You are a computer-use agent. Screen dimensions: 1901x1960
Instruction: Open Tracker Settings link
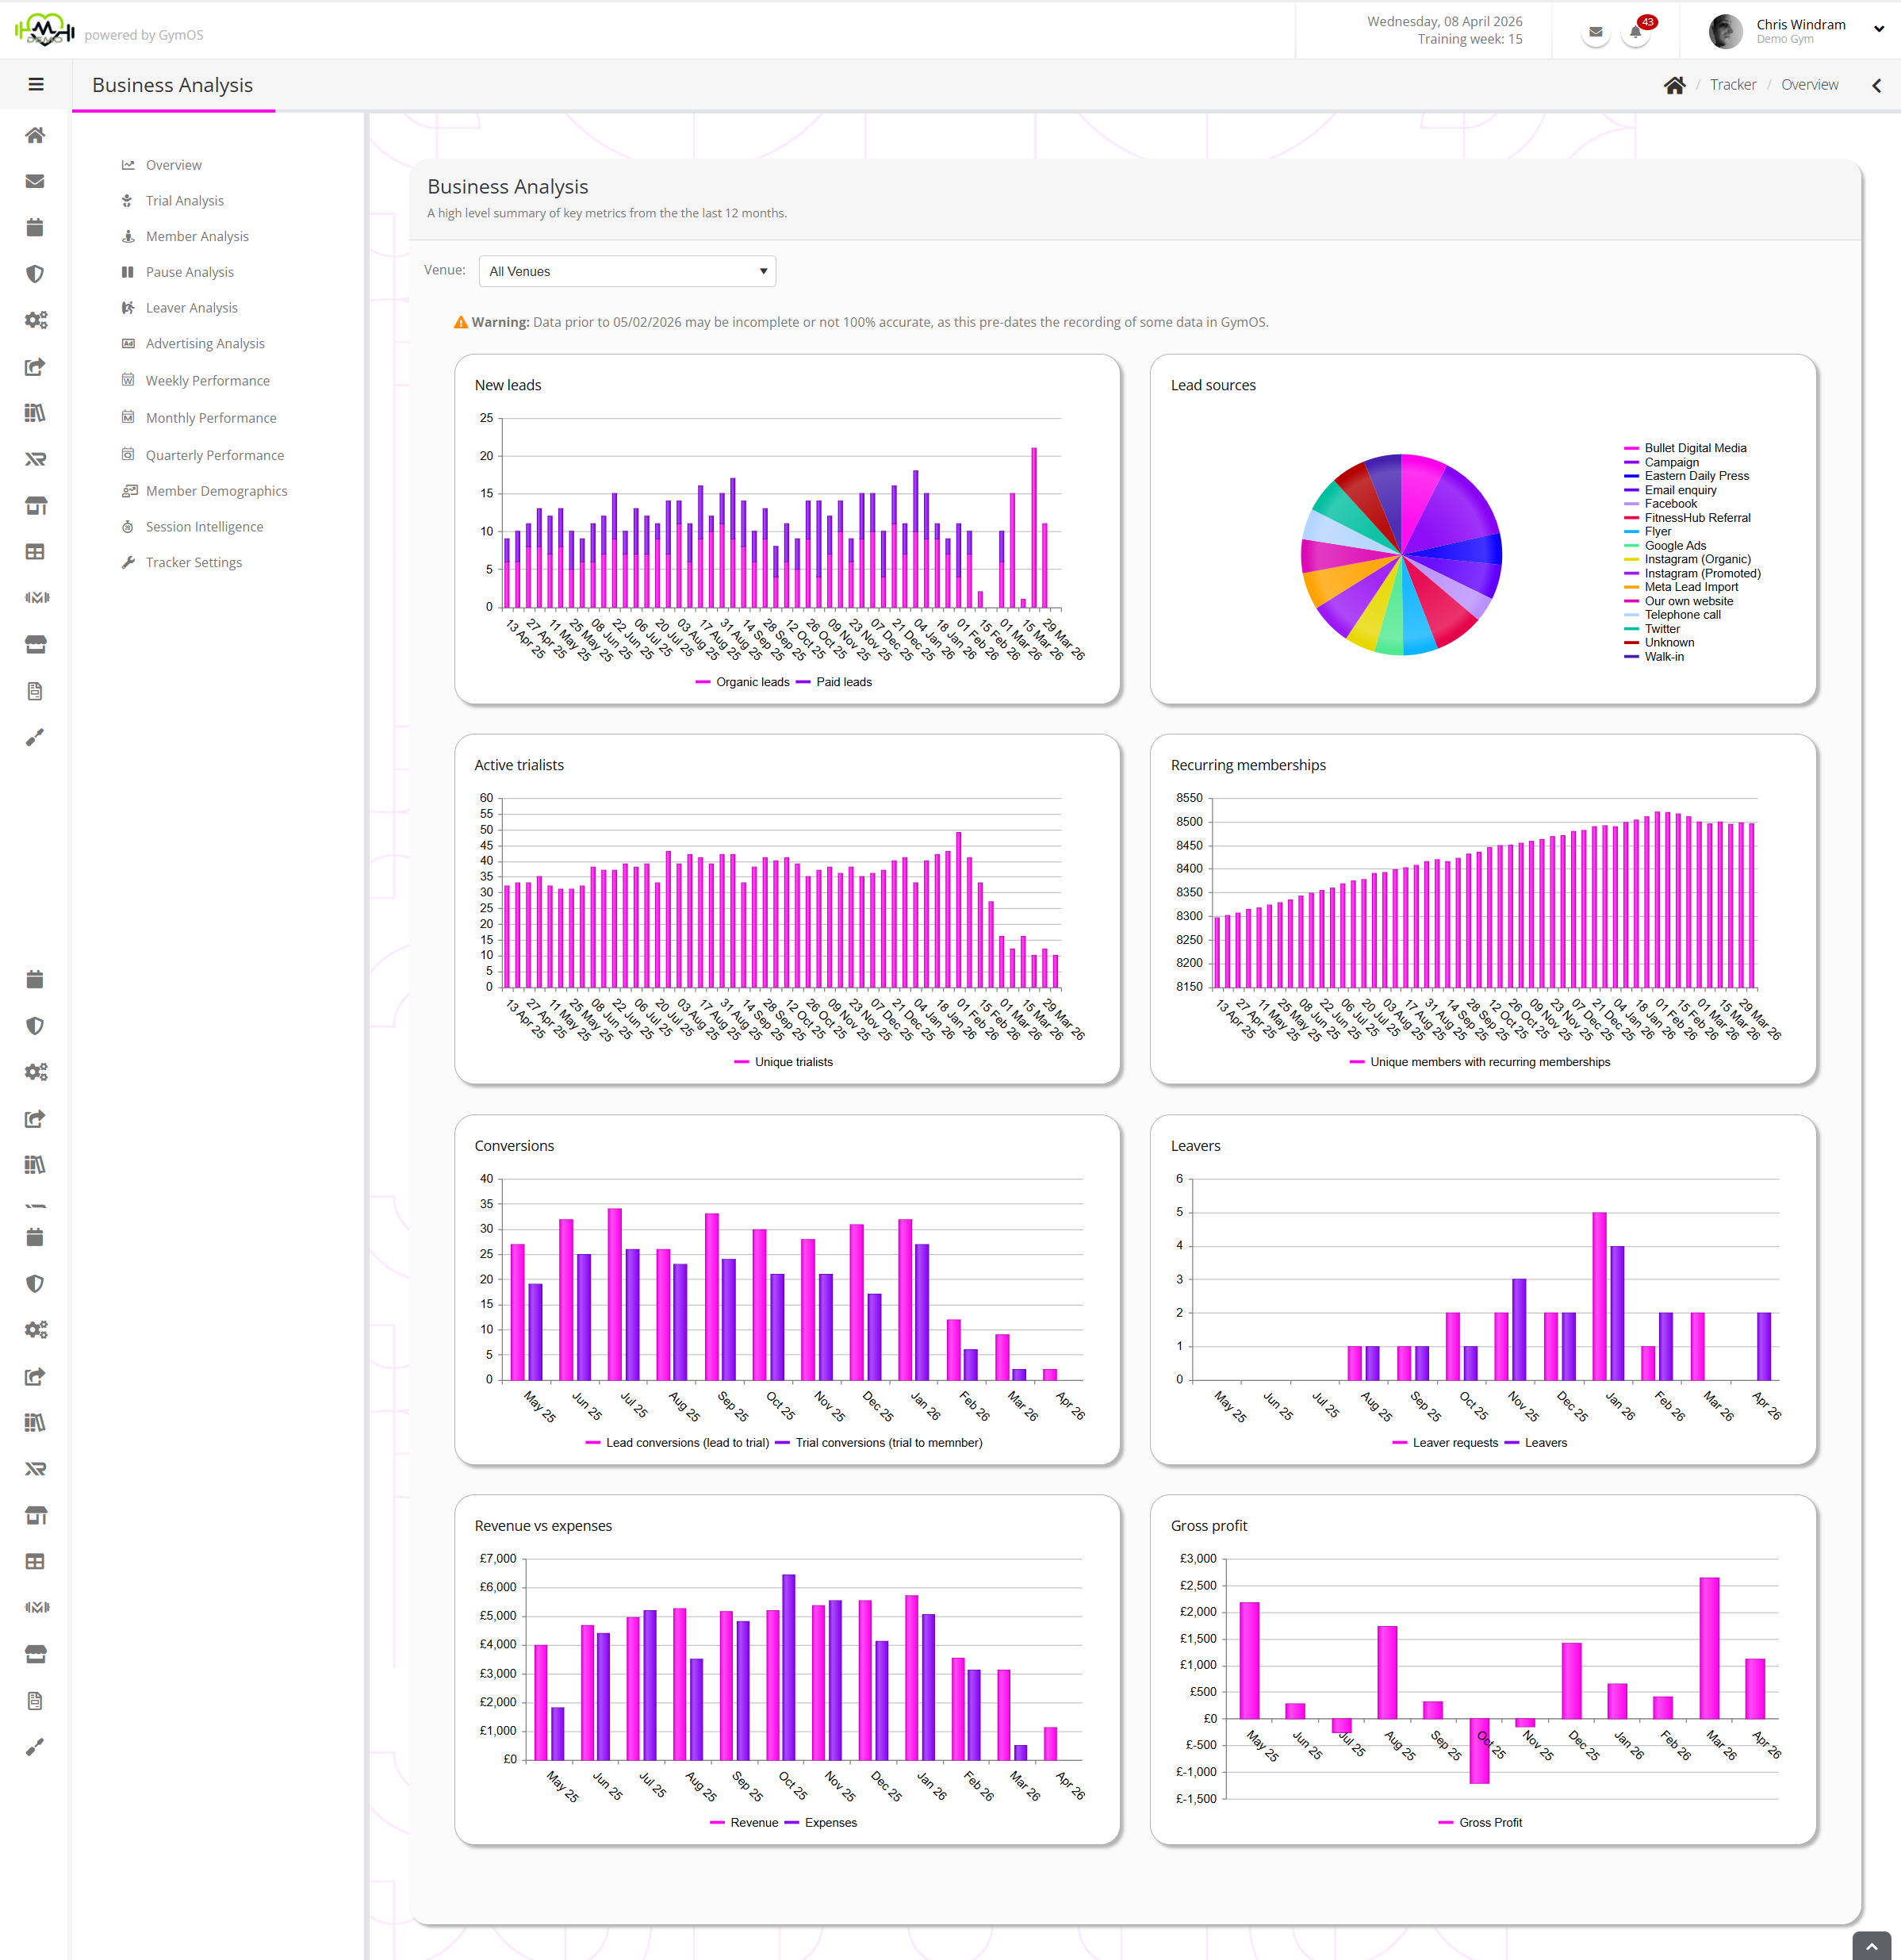click(193, 562)
